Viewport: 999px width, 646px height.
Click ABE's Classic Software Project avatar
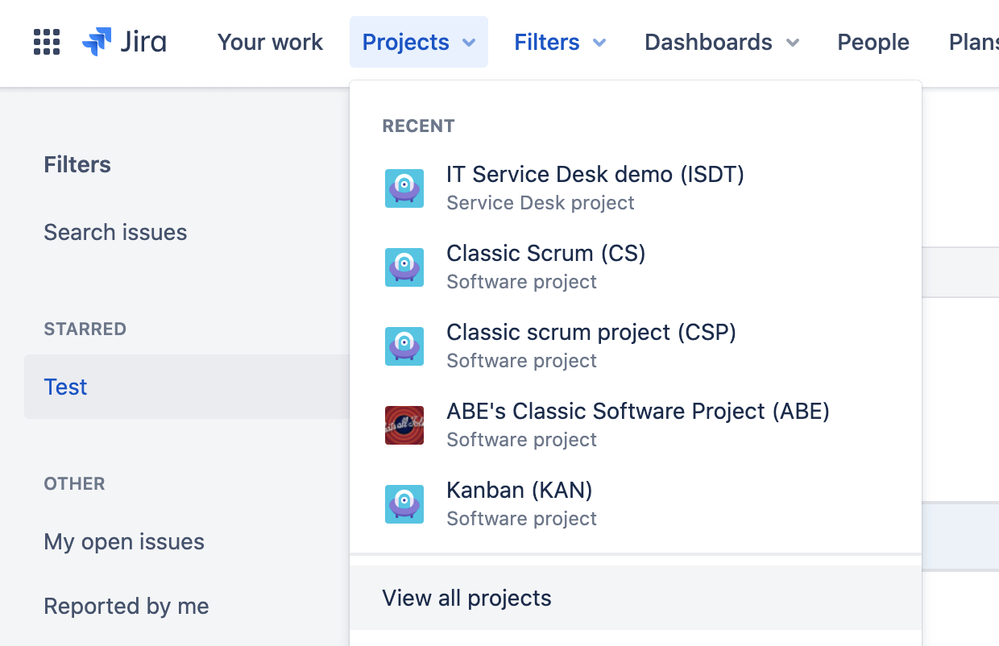[405, 425]
